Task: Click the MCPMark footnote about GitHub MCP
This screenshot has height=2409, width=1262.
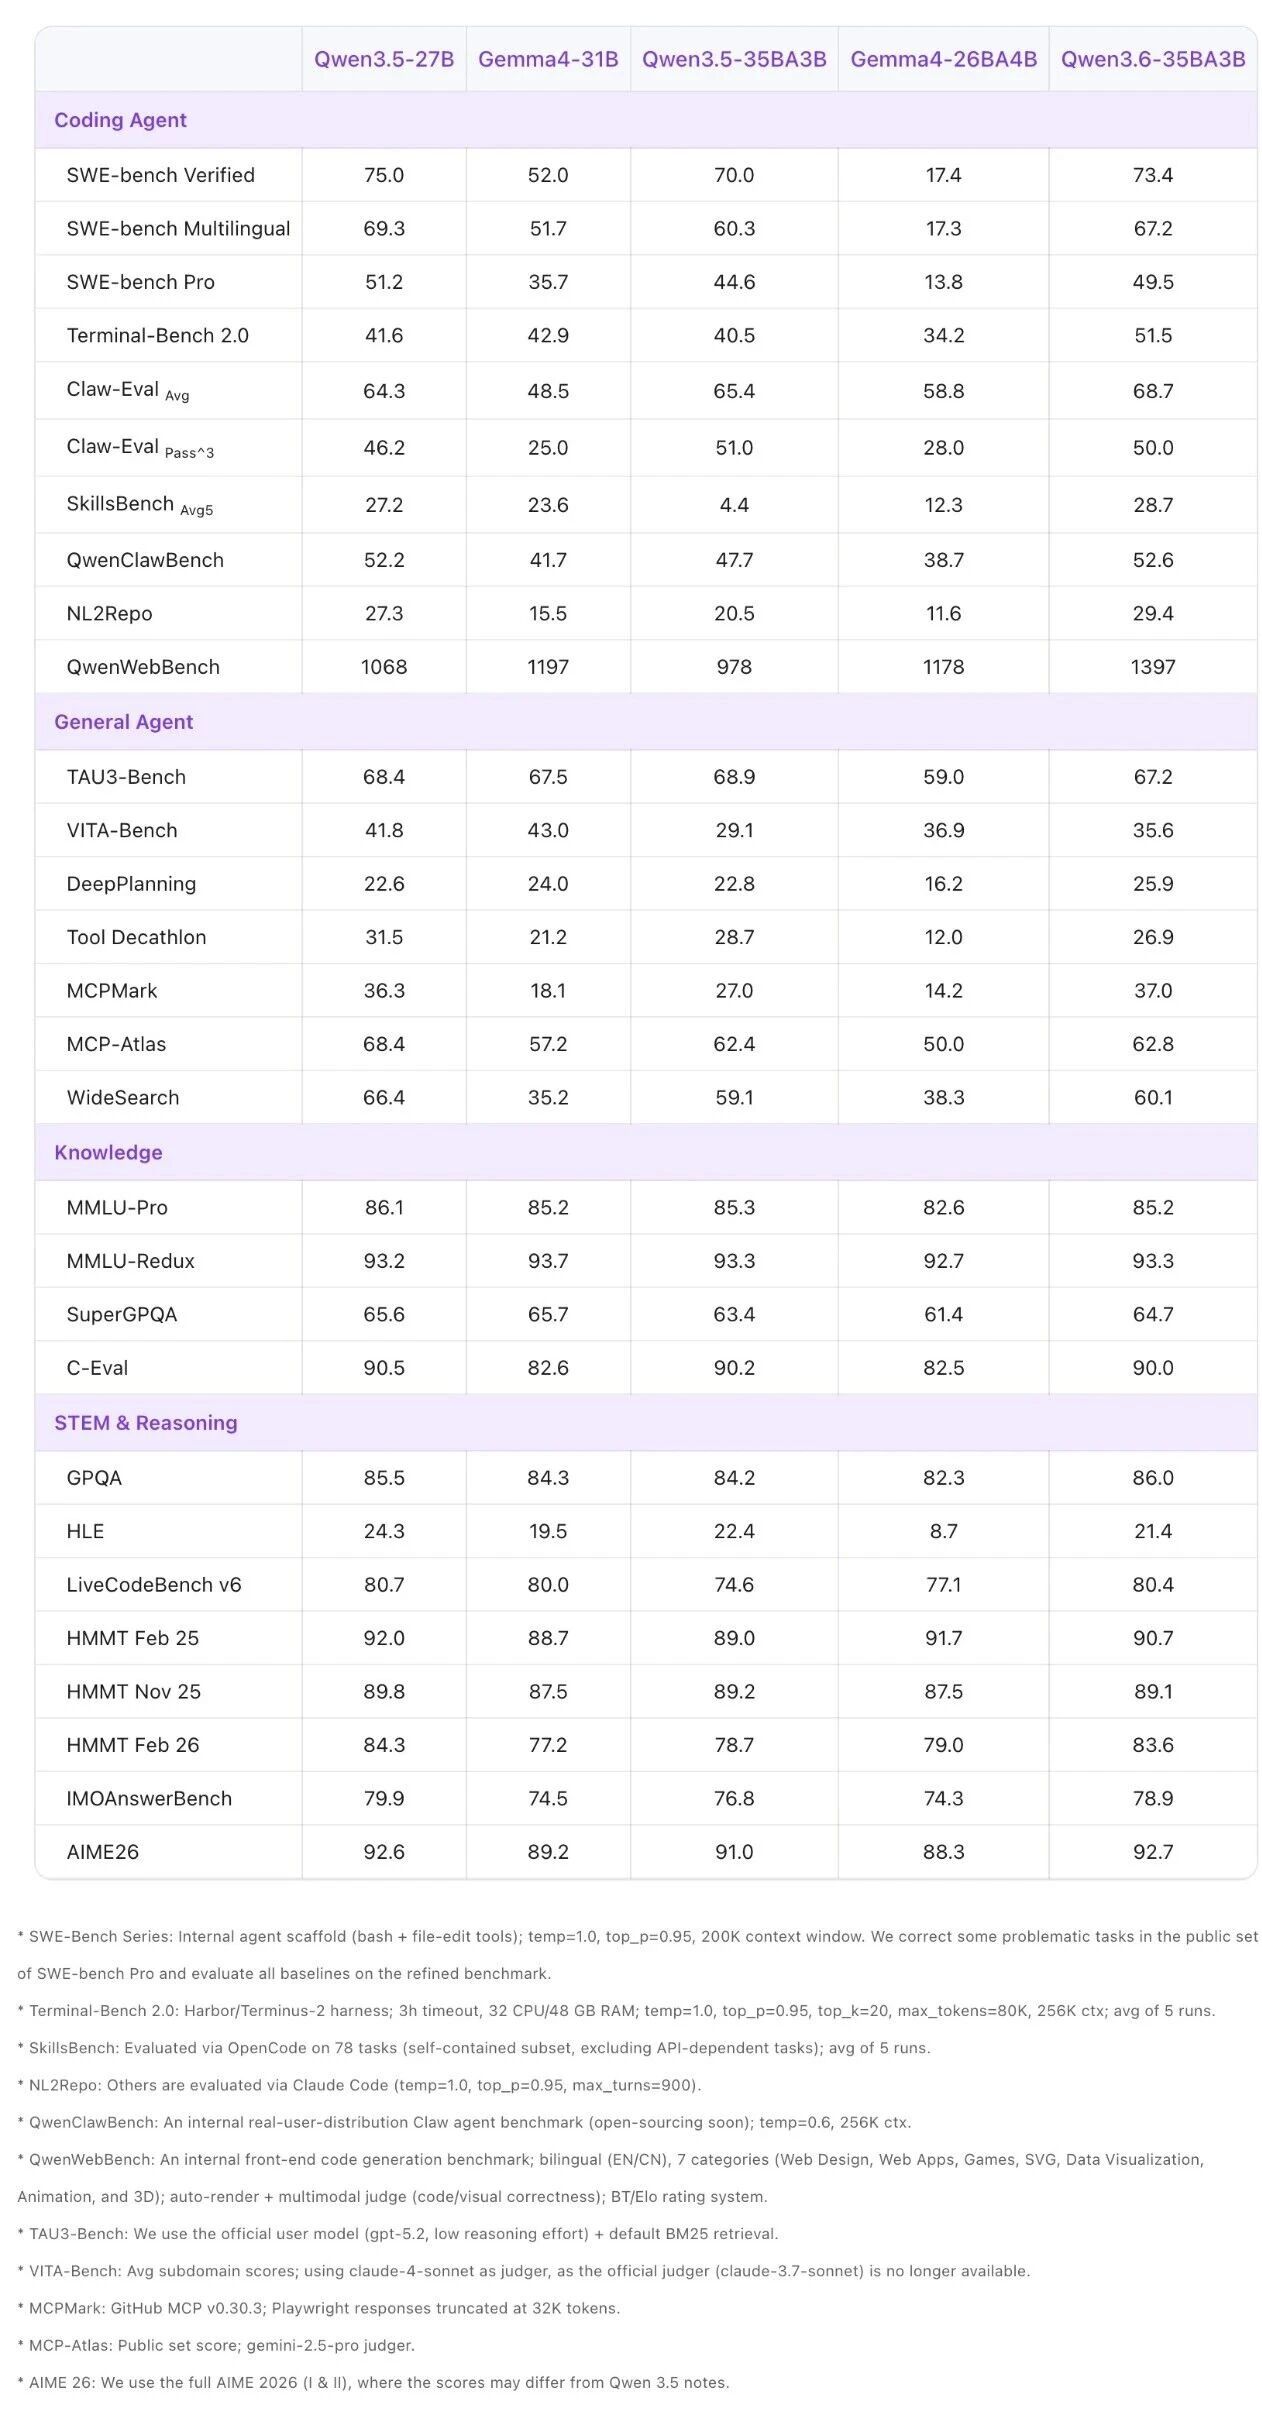Action: point(320,2308)
